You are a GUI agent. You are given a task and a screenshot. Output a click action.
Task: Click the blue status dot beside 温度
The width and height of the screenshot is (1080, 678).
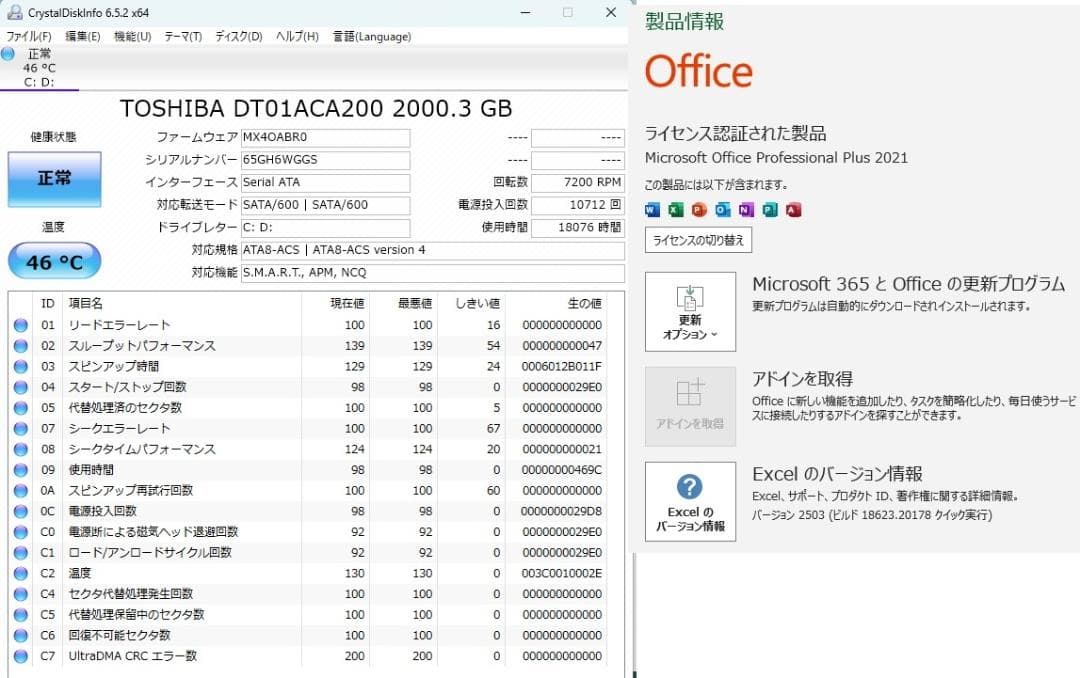(22, 573)
